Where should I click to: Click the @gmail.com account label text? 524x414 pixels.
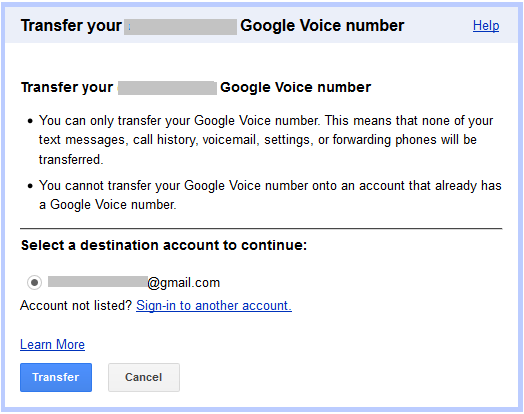point(183,283)
